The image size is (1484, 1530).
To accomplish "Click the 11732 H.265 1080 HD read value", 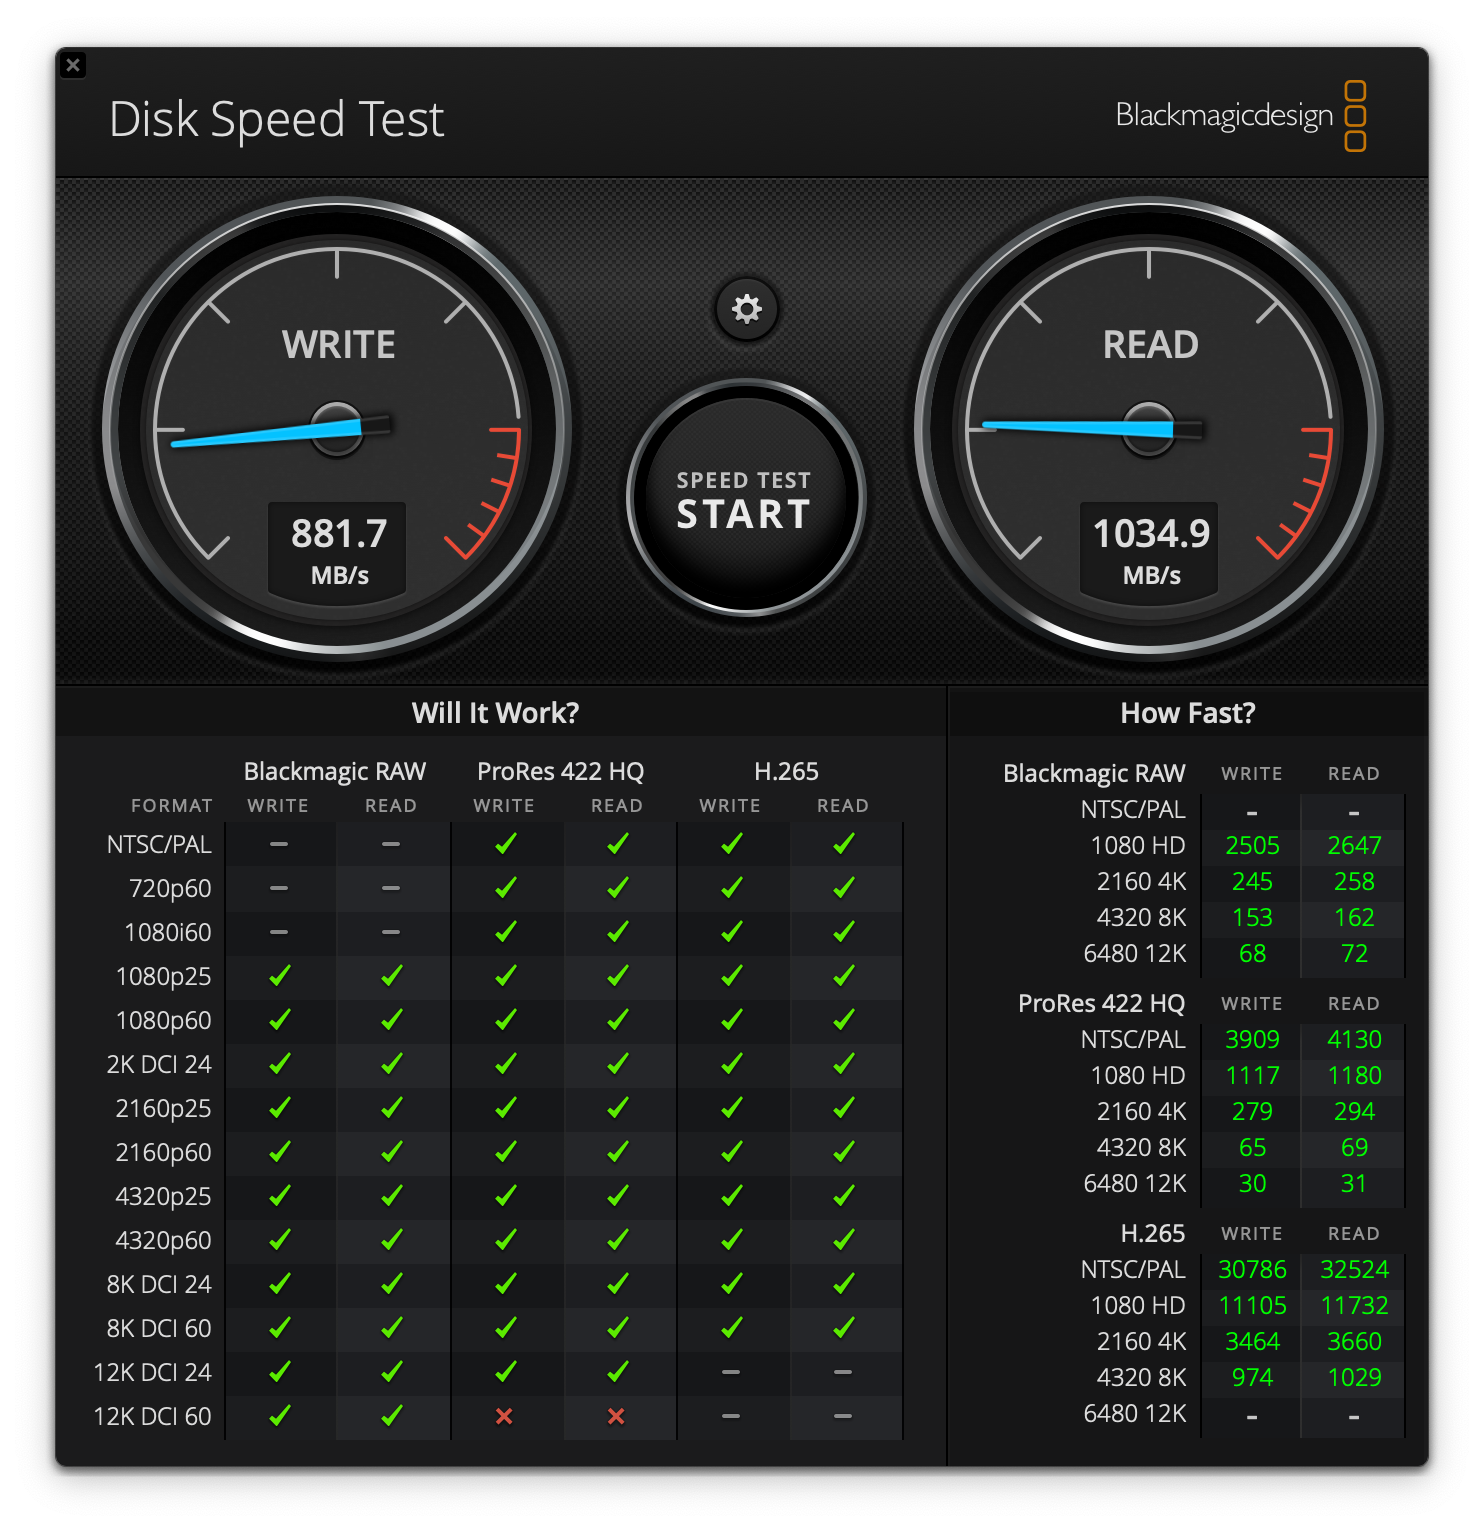I will [1354, 1306].
